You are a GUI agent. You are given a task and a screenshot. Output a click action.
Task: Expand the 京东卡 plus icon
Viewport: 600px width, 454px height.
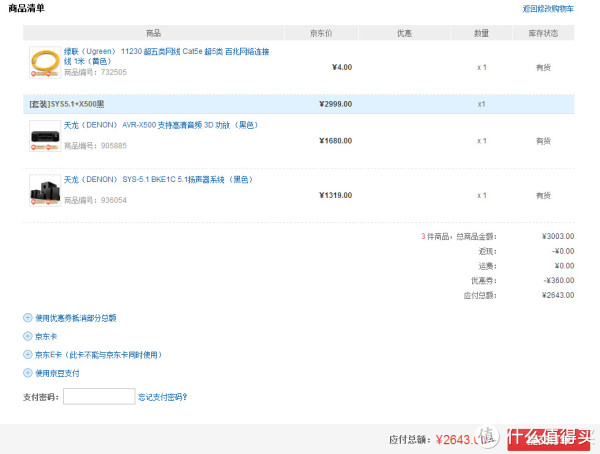click(28, 336)
